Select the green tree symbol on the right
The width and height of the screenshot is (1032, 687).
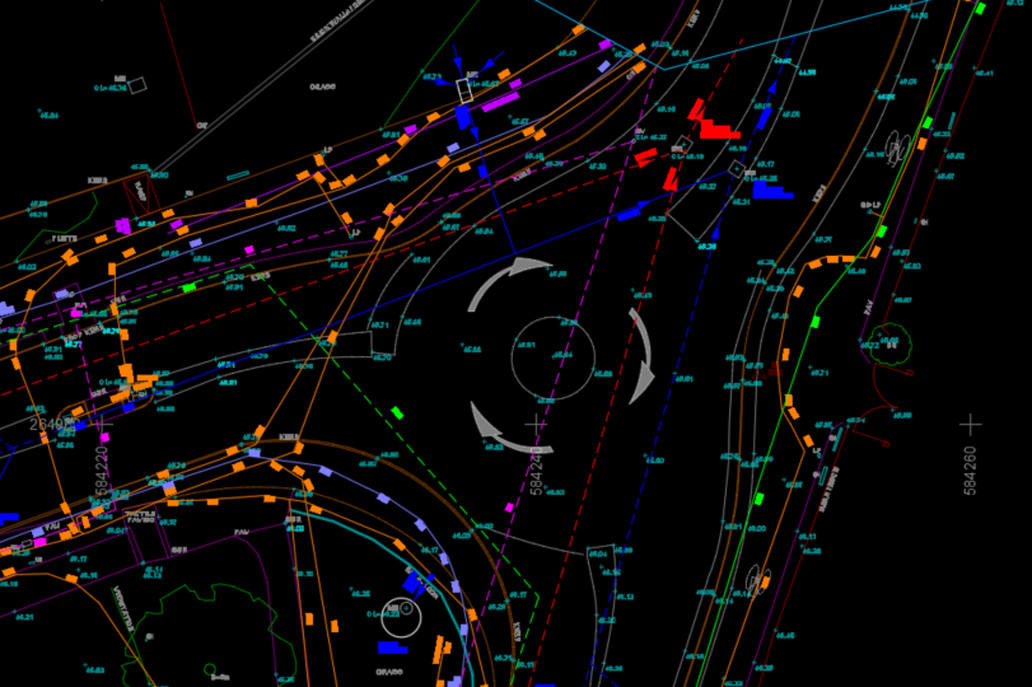coord(890,344)
